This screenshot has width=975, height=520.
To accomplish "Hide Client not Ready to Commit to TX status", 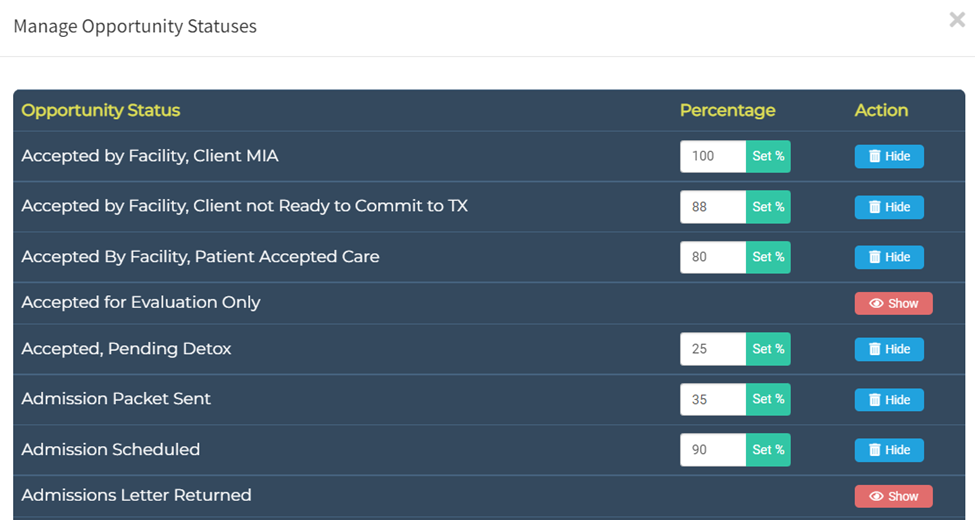I will tap(889, 207).
